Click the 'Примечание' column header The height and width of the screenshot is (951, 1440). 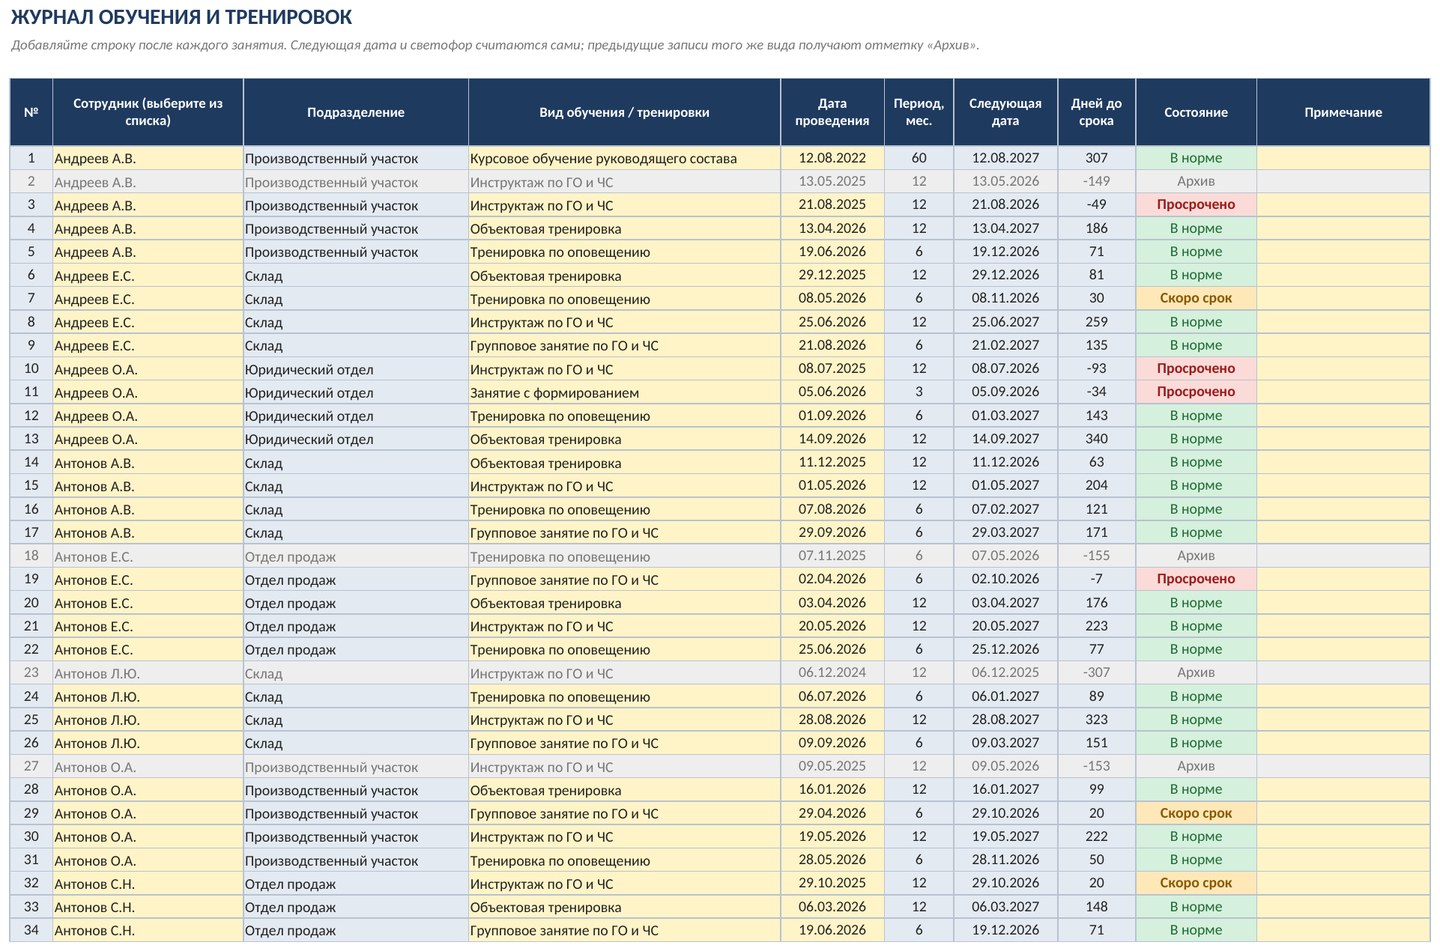[1343, 112]
